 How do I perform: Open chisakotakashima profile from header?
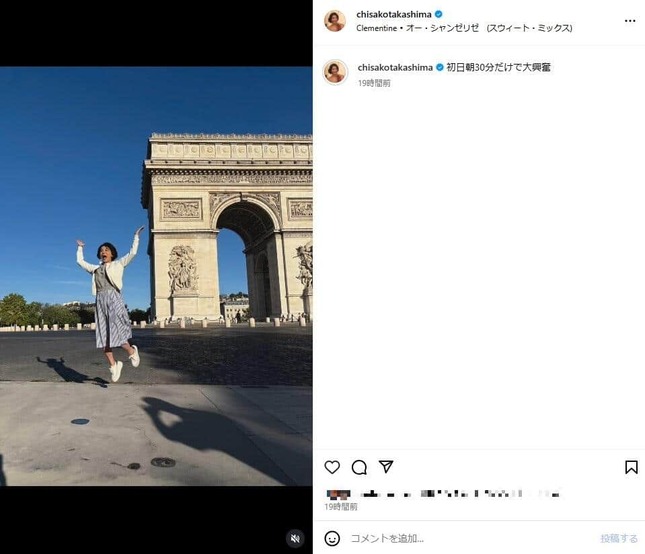(394, 14)
